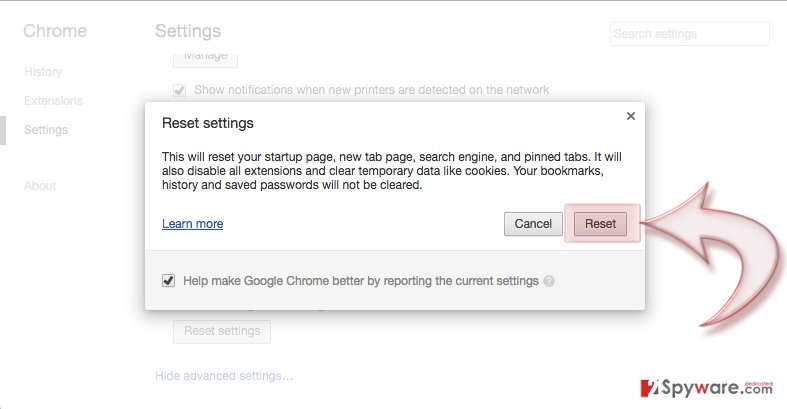
Task: Click the Chrome heading in sidebar
Action: pyautogui.click(x=55, y=31)
